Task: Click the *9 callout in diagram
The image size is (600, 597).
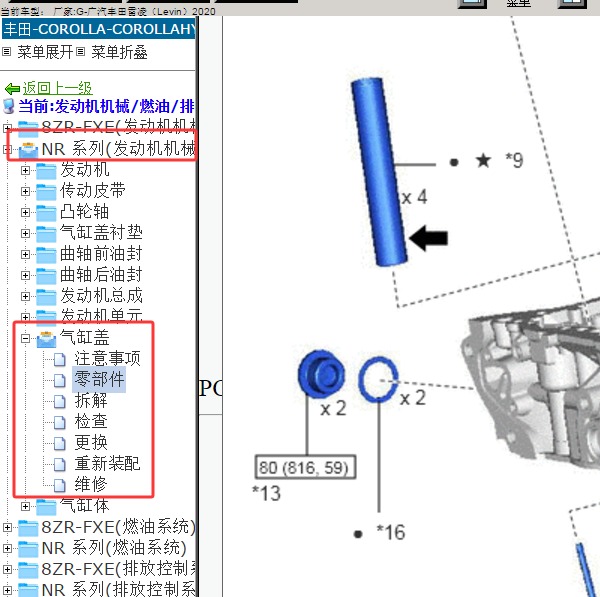Action: tap(514, 160)
